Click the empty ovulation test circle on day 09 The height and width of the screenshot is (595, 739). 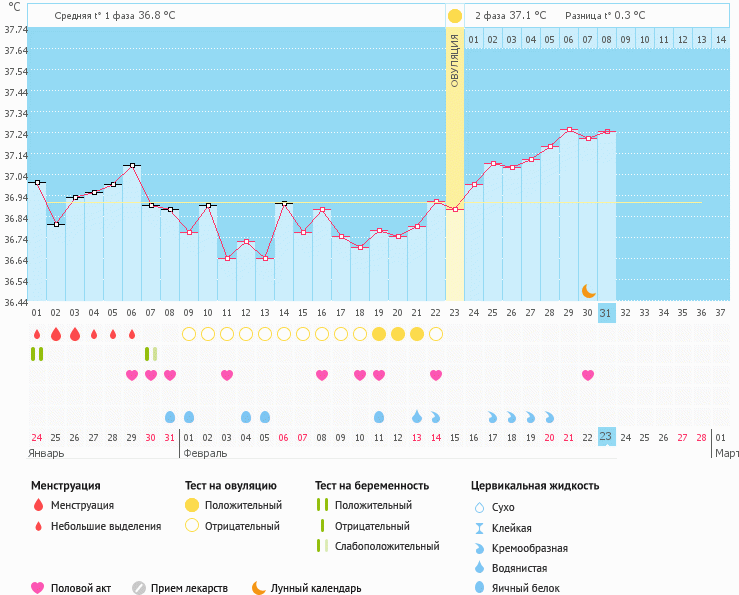coord(189,334)
